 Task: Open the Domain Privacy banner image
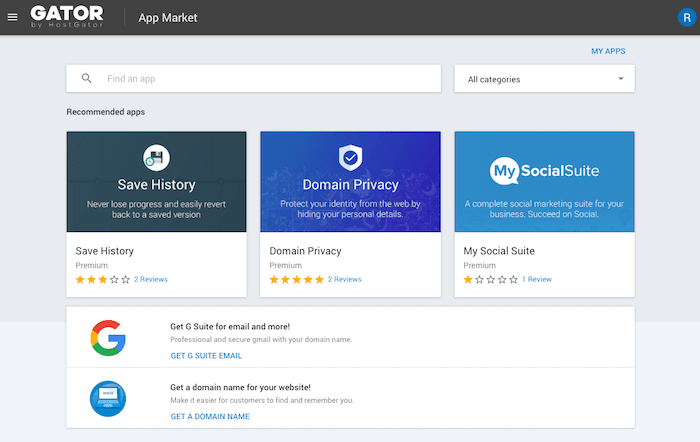coord(350,182)
